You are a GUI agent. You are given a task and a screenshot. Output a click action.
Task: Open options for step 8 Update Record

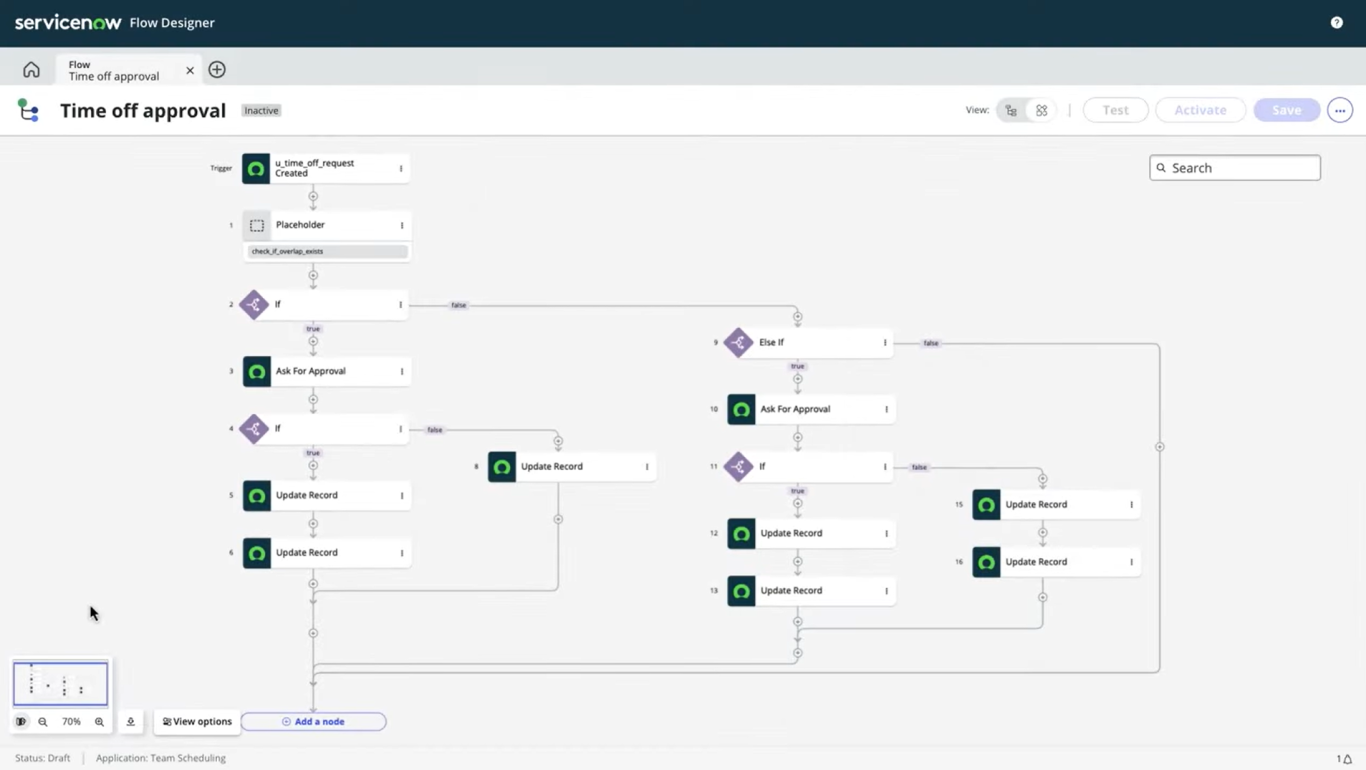point(647,467)
